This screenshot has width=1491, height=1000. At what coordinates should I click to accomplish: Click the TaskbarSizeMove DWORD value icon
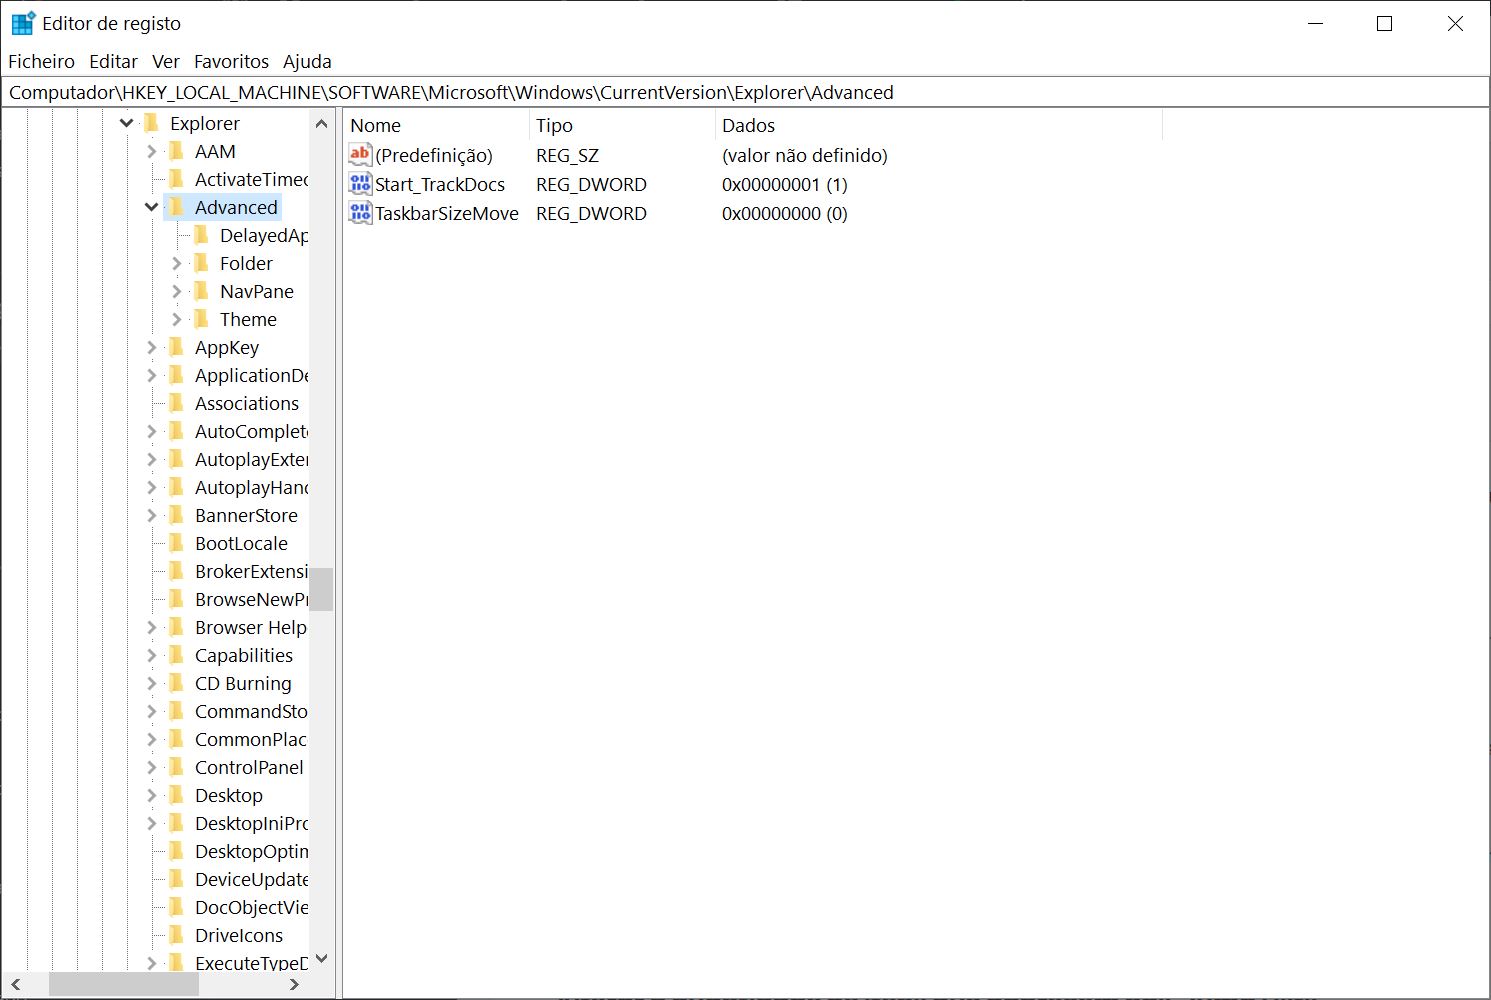click(360, 213)
